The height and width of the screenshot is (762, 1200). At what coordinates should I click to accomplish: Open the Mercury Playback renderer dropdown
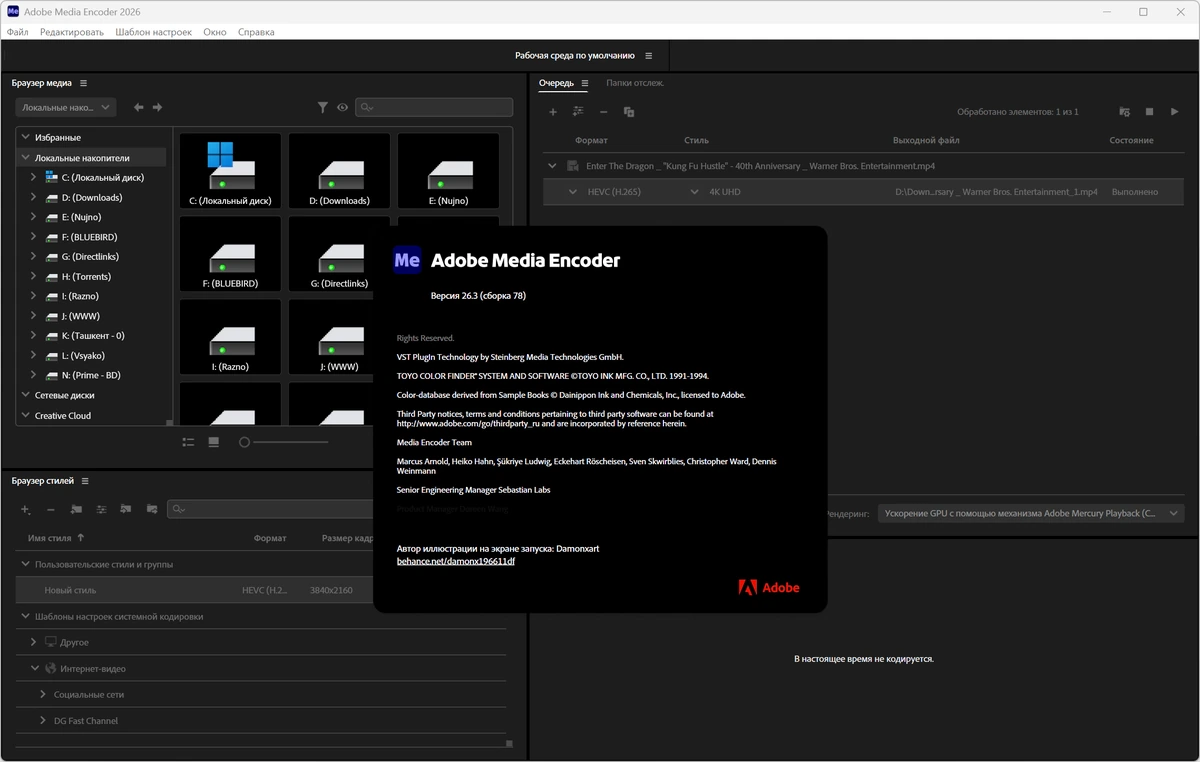click(1031, 513)
